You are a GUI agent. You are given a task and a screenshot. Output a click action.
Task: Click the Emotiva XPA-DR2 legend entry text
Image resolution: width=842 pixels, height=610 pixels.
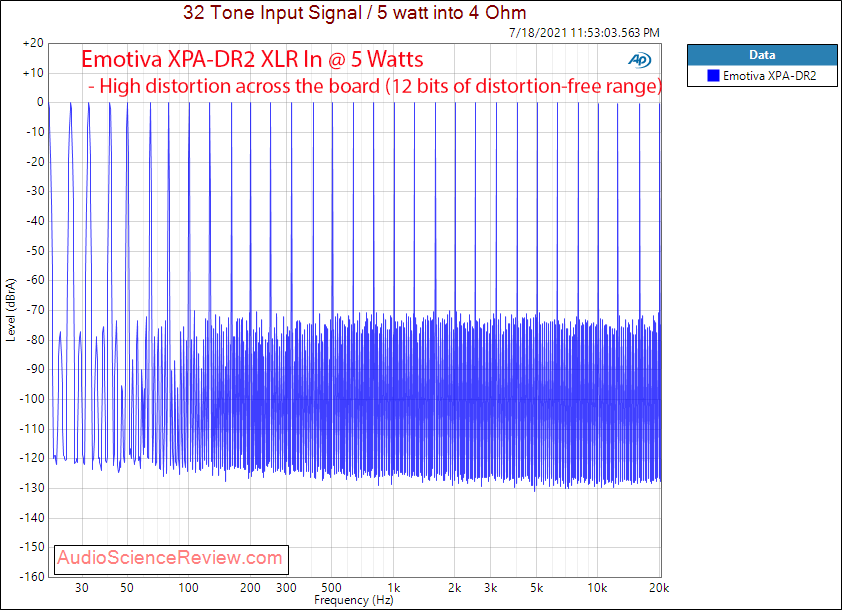click(770, 76)
